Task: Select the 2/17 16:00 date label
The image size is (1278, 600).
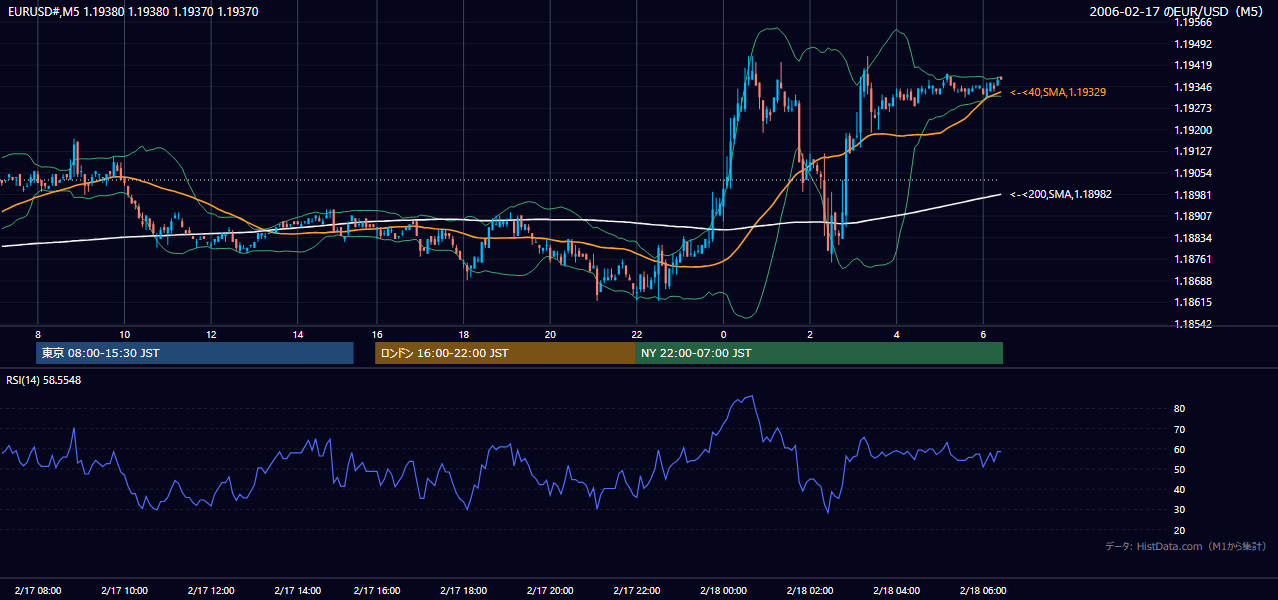Action: tap(377, 591)
